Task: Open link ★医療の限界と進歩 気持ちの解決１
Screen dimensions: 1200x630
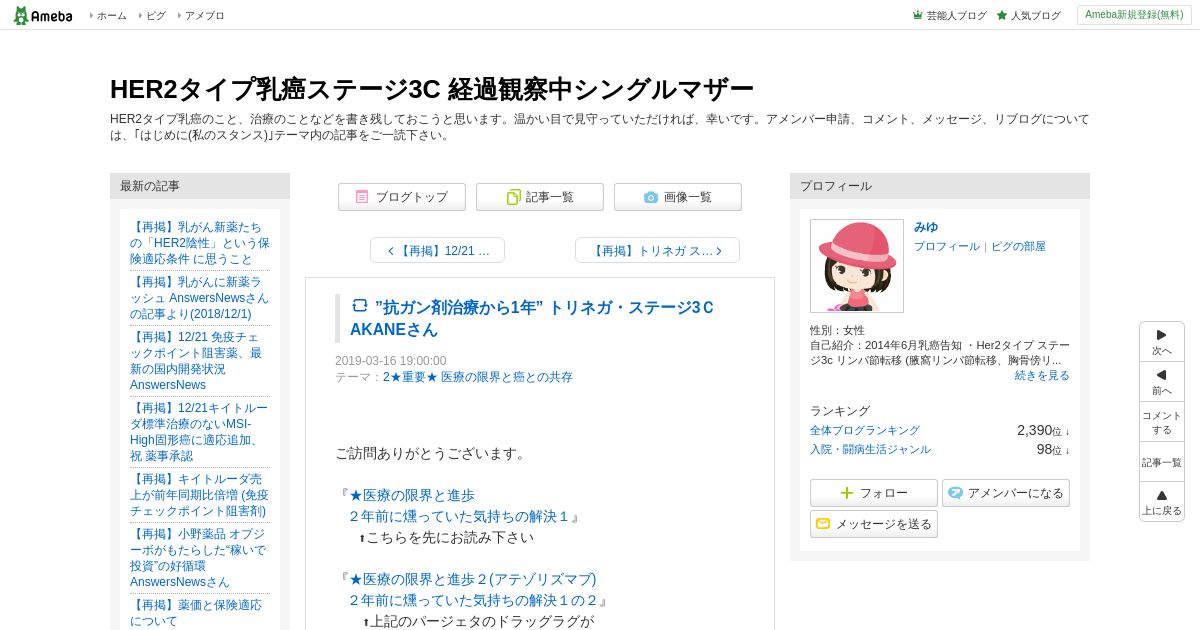Action: (459, 506)
